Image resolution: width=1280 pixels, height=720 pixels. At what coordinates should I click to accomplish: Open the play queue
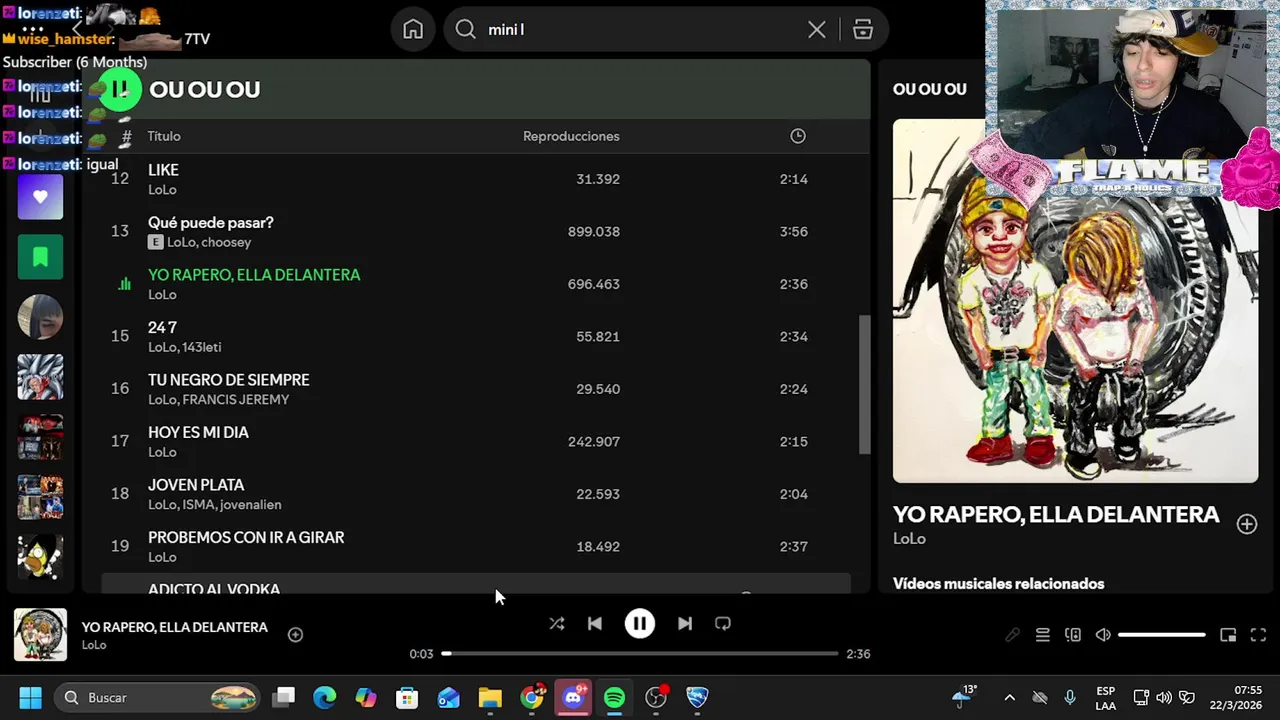[x=1042, y=635]
